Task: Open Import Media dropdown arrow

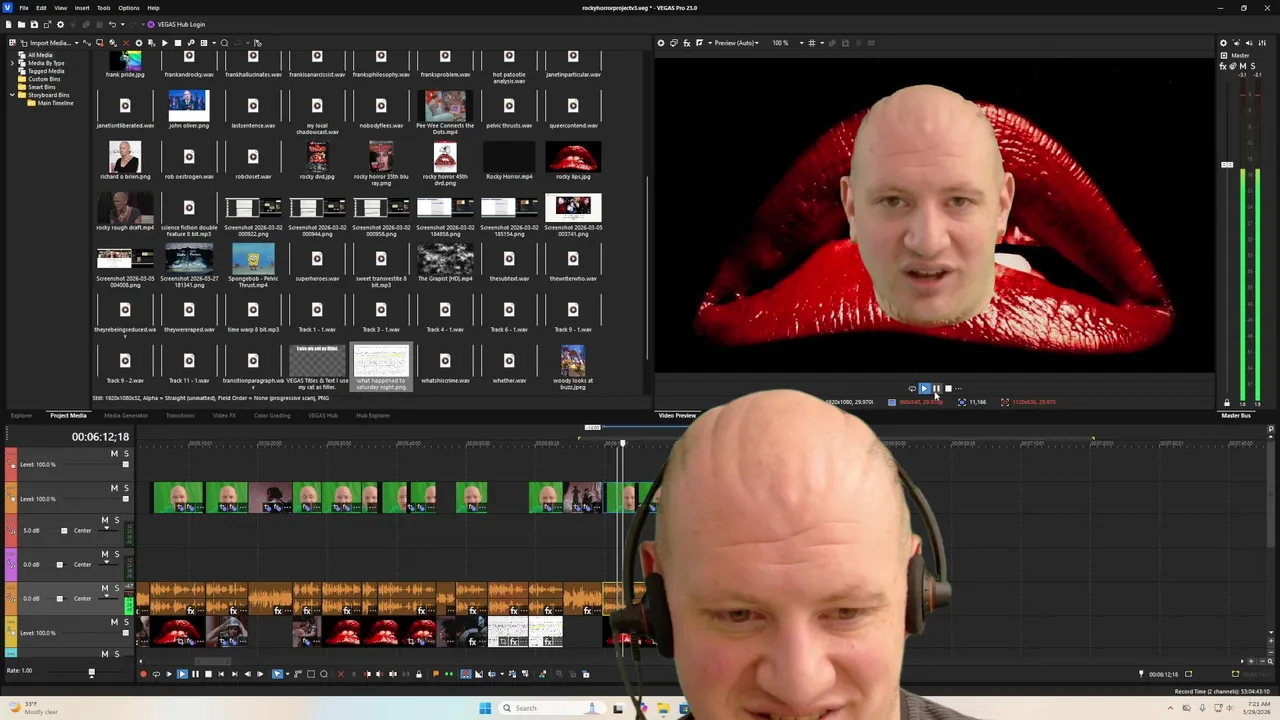Action: click(x=76, y=43)
